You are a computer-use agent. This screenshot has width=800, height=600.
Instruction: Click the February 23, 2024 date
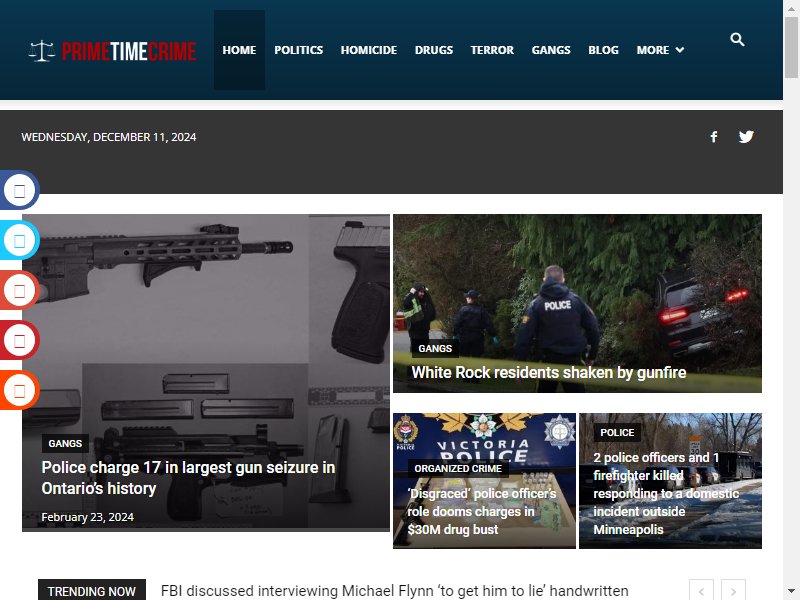tap(87, 517)
